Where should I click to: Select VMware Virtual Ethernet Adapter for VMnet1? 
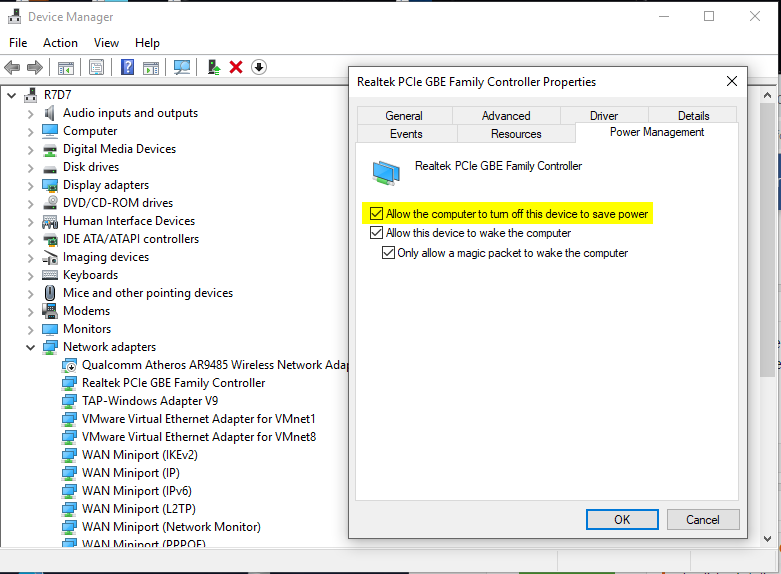coord(199,419)
